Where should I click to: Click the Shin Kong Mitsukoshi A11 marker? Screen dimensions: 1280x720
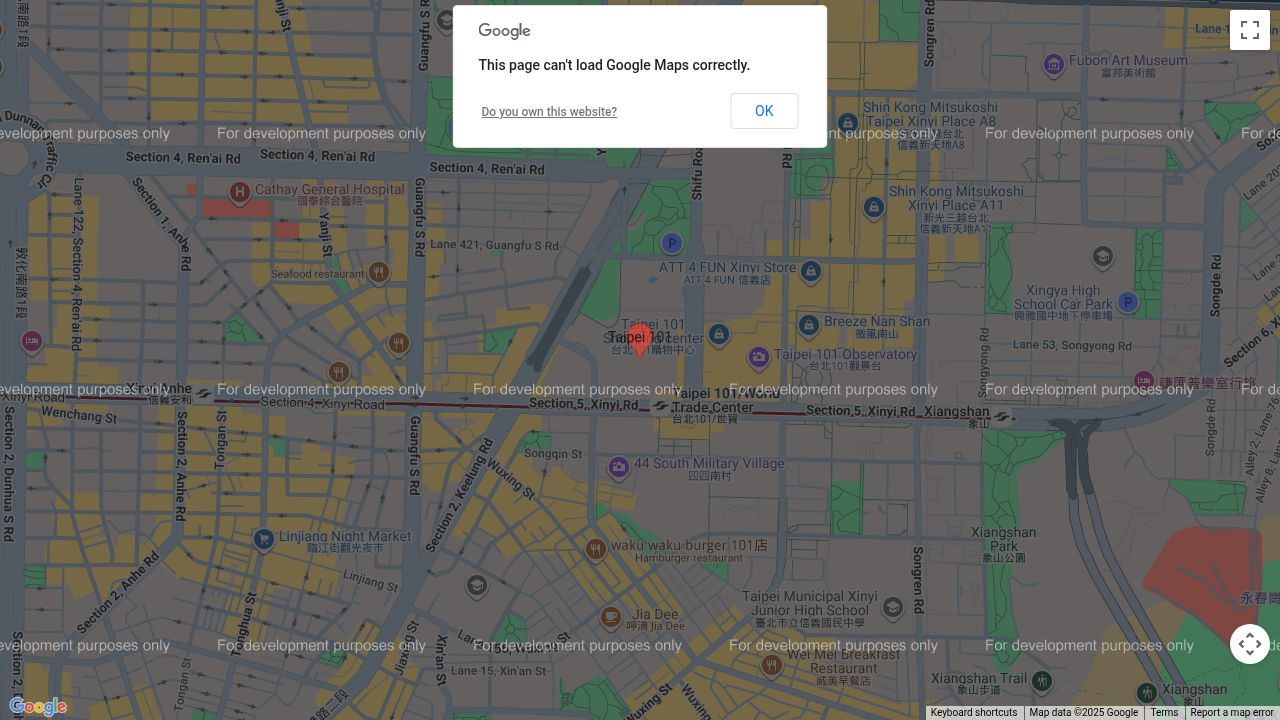[874, 207]
